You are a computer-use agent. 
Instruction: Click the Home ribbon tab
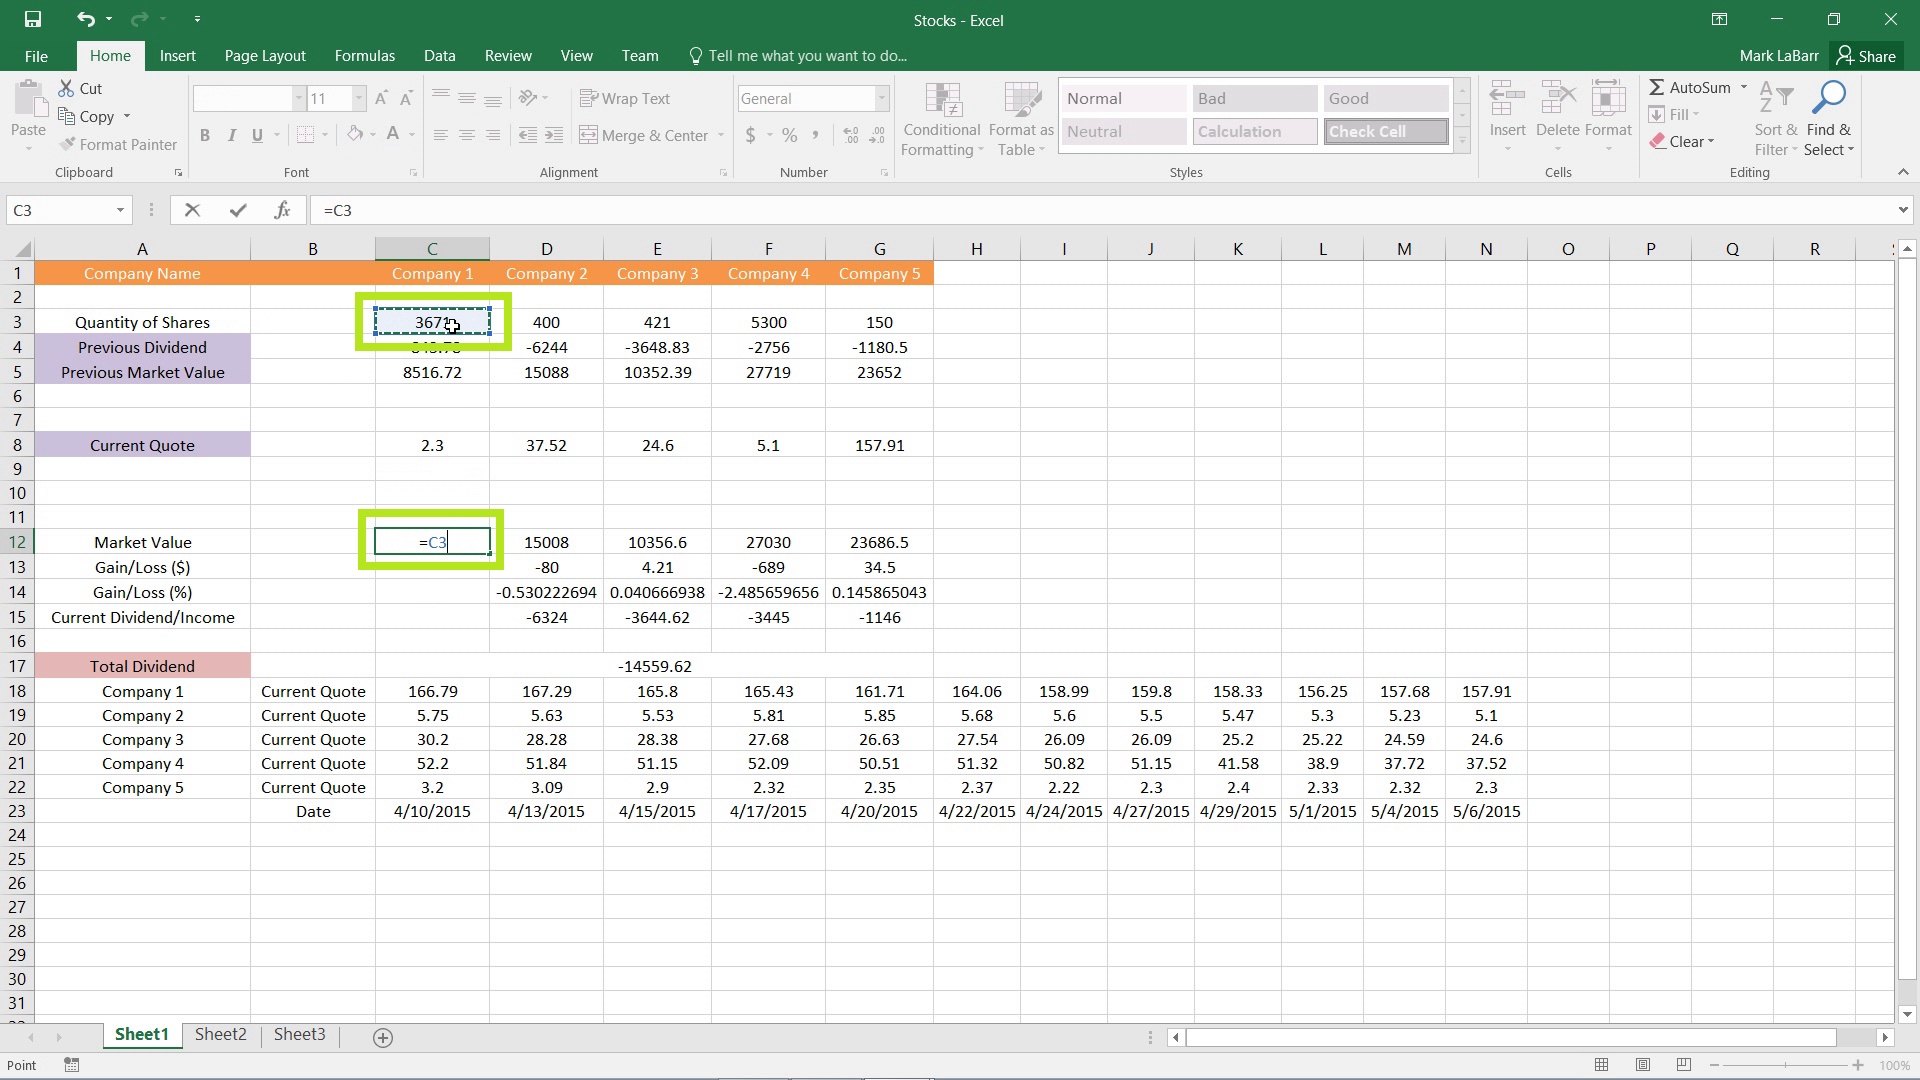click(111, 55)
